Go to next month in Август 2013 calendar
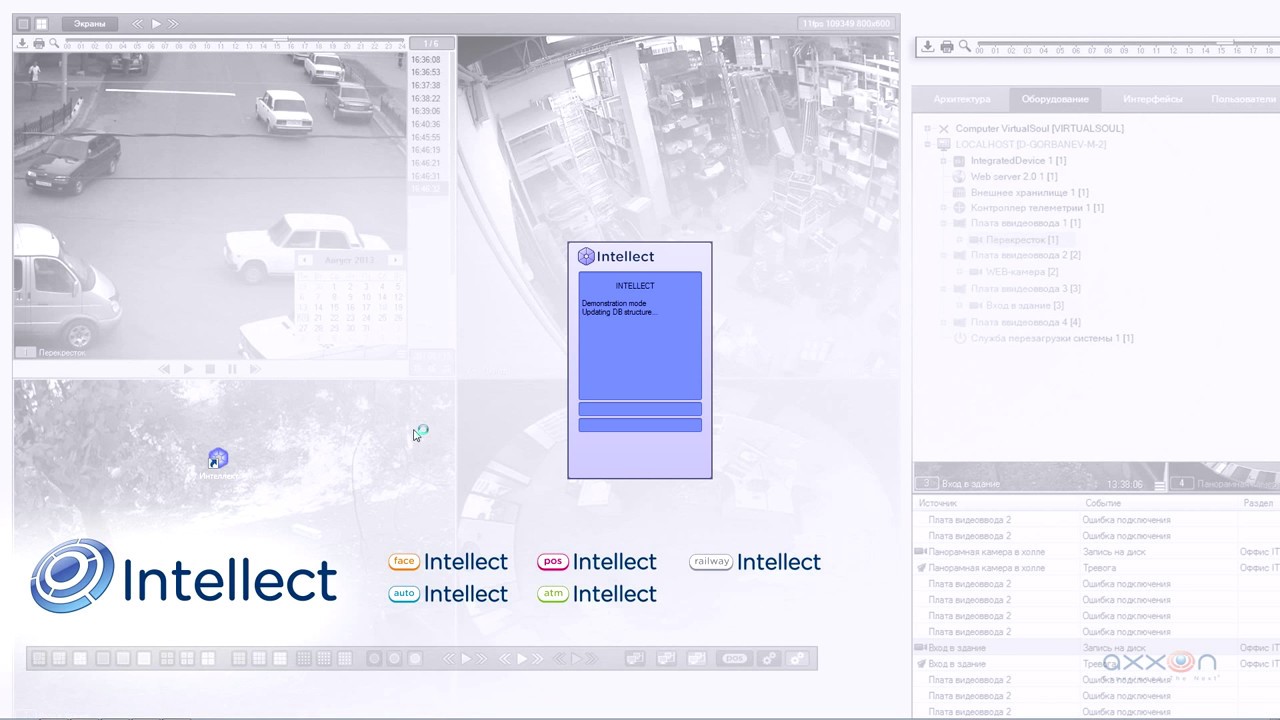This screenshot has width=1280, height=720. 395,260
